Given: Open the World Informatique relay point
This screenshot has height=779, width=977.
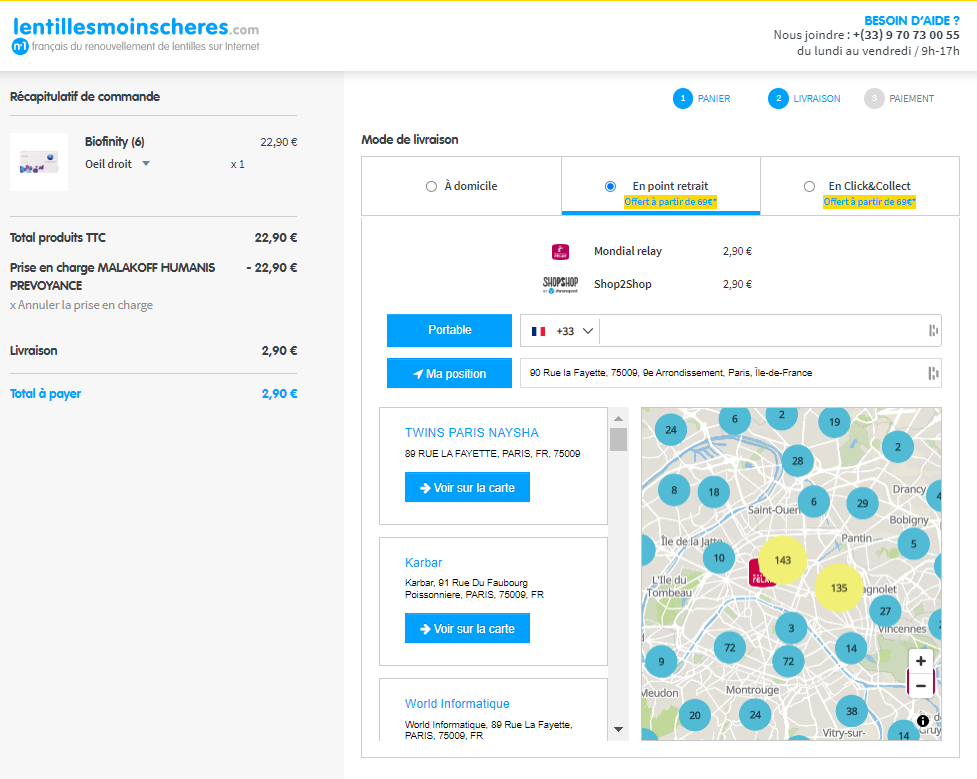Looking at the screenshot, I should click(457, 704).
